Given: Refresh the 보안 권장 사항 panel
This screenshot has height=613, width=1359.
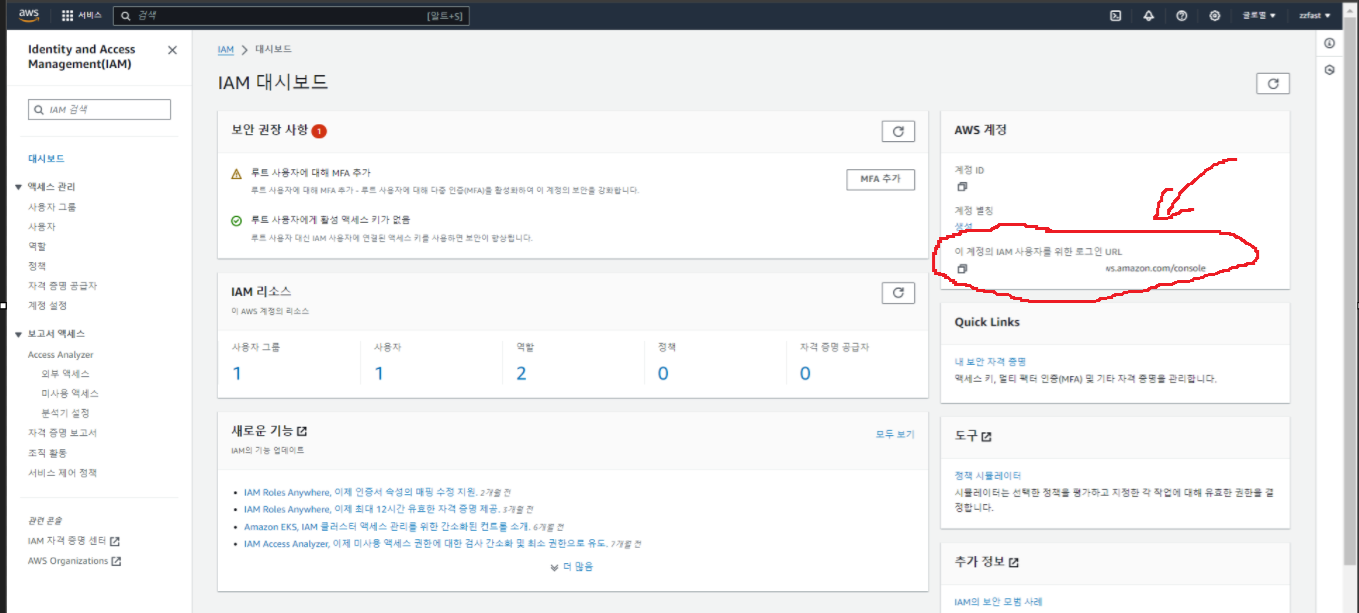Looking at the screenshot, I should pyautogui.click(x=898, y=131).
